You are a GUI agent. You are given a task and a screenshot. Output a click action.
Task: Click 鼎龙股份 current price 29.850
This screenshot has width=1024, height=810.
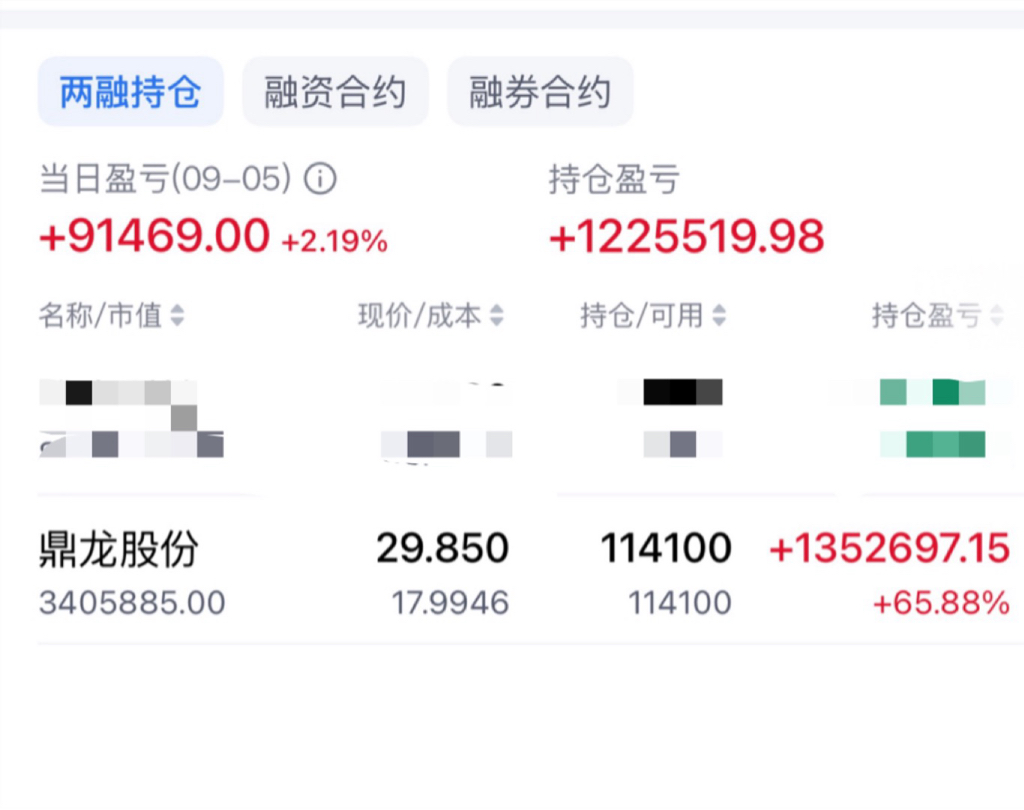tap(442, 548)
